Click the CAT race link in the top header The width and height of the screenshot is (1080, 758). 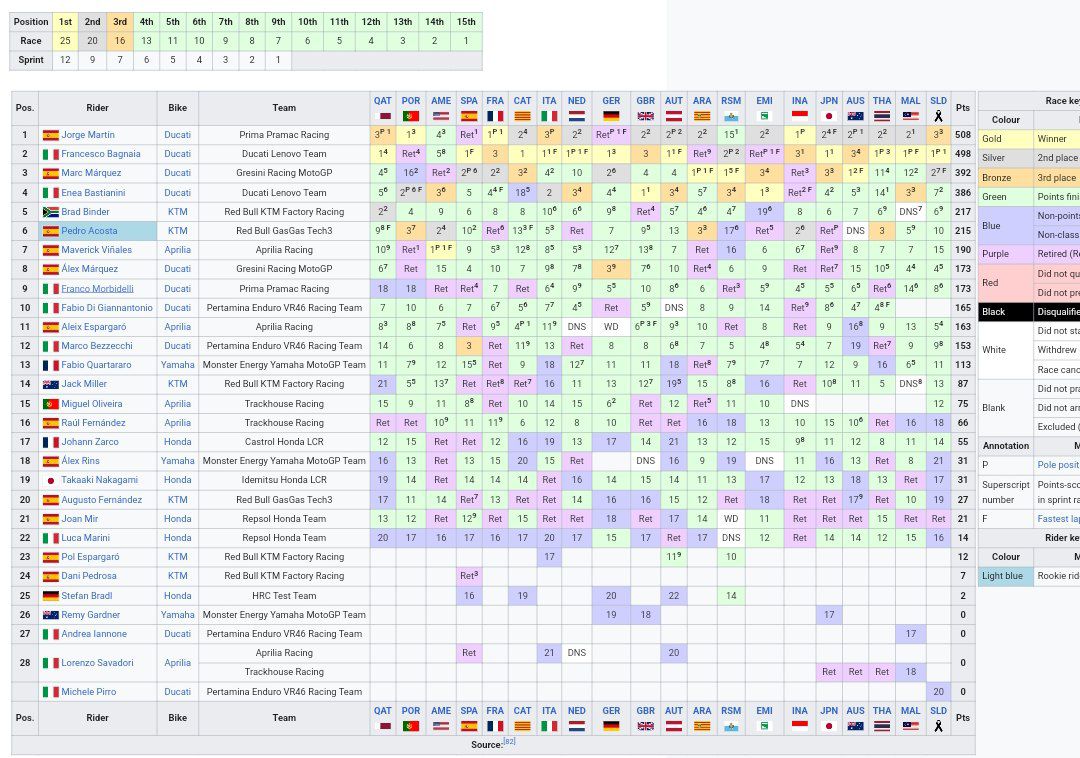(x=522, y=101)
